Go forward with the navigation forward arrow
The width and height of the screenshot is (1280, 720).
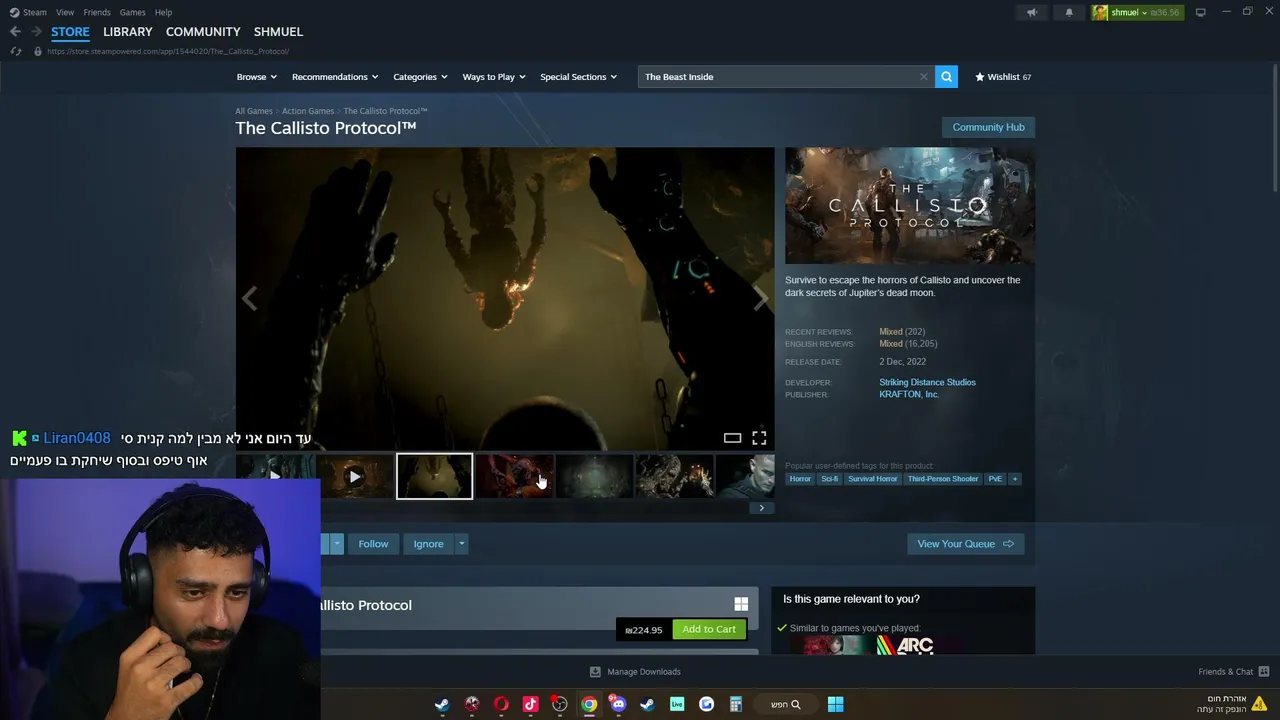[36, 32]
